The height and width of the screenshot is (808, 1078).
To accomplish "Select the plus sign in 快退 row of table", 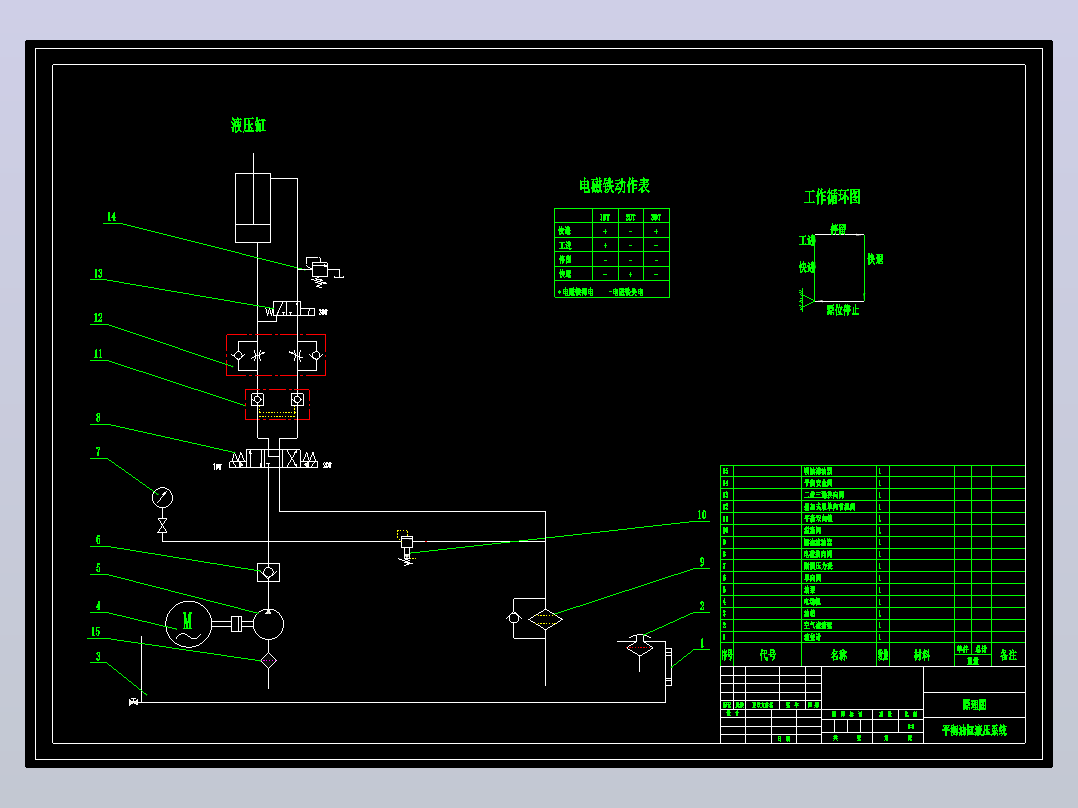I will click(x=630, y=274).
